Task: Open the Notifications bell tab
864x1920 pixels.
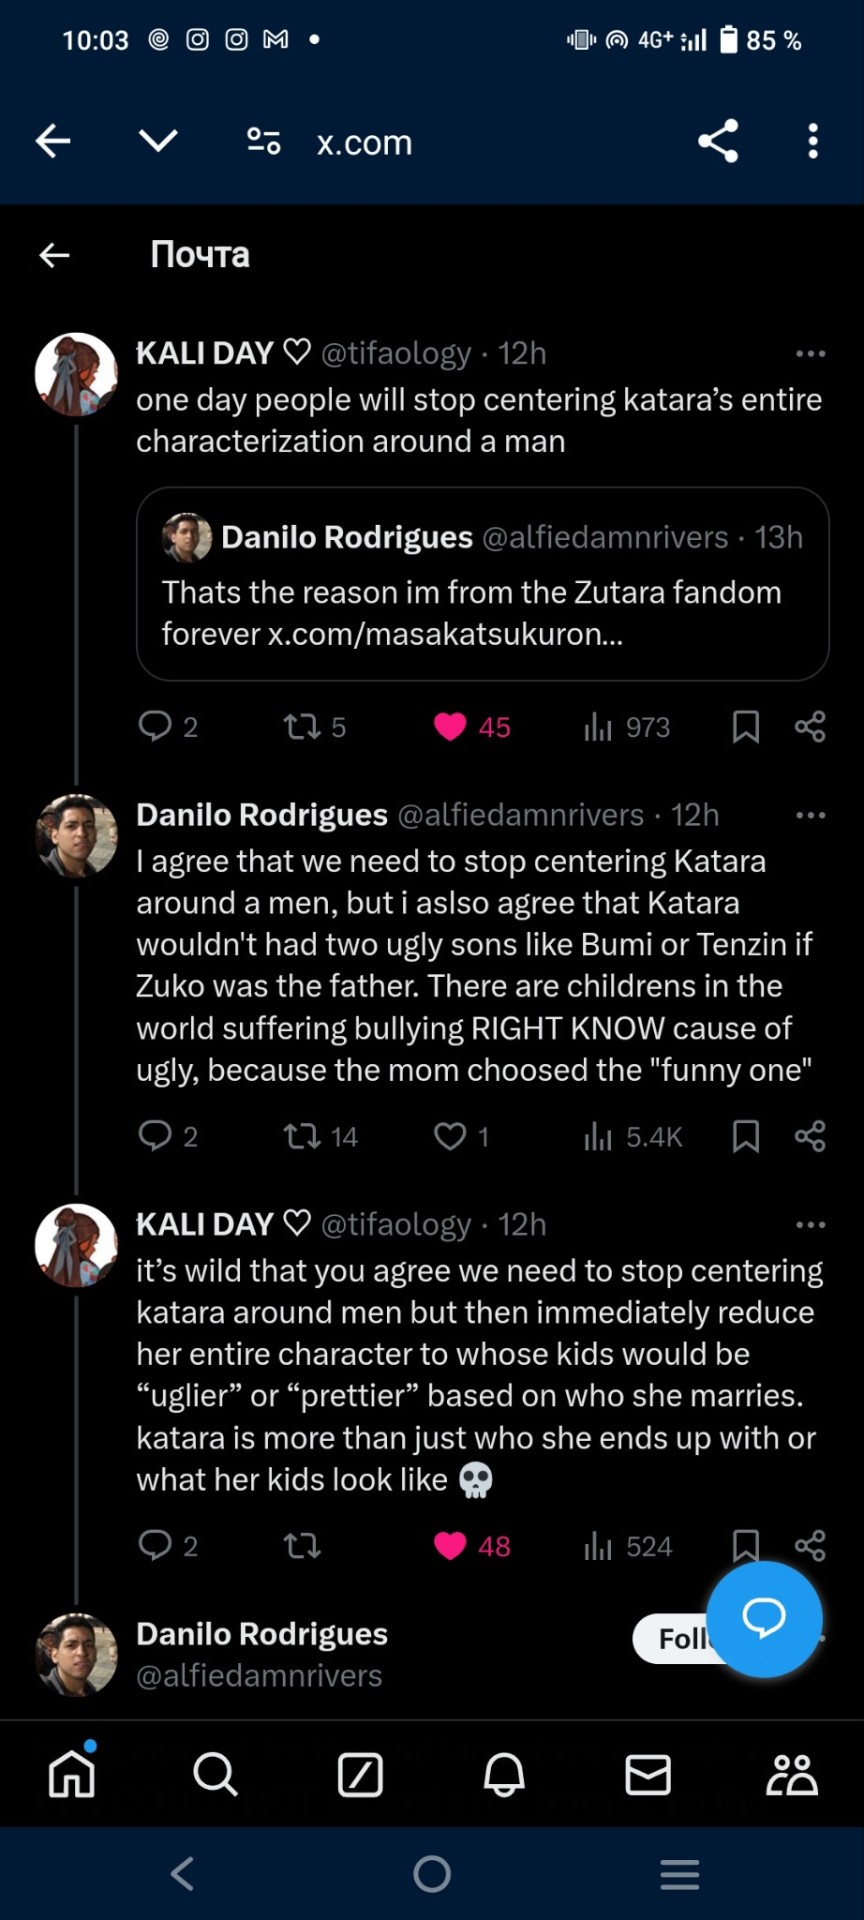Action: coord(504,1775)
